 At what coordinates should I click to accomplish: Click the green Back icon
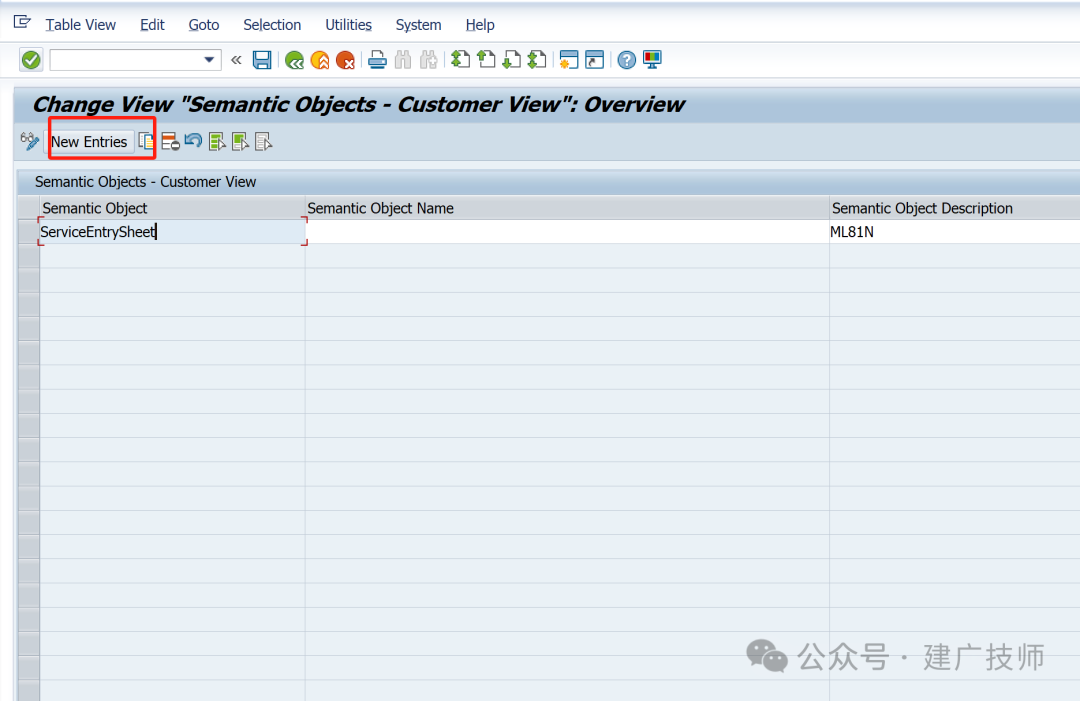[294, 61]
